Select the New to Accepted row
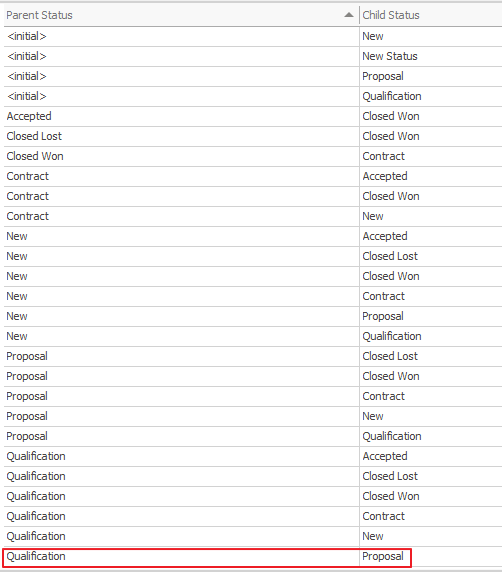This screenshot has height=572, width=502. 253,236
